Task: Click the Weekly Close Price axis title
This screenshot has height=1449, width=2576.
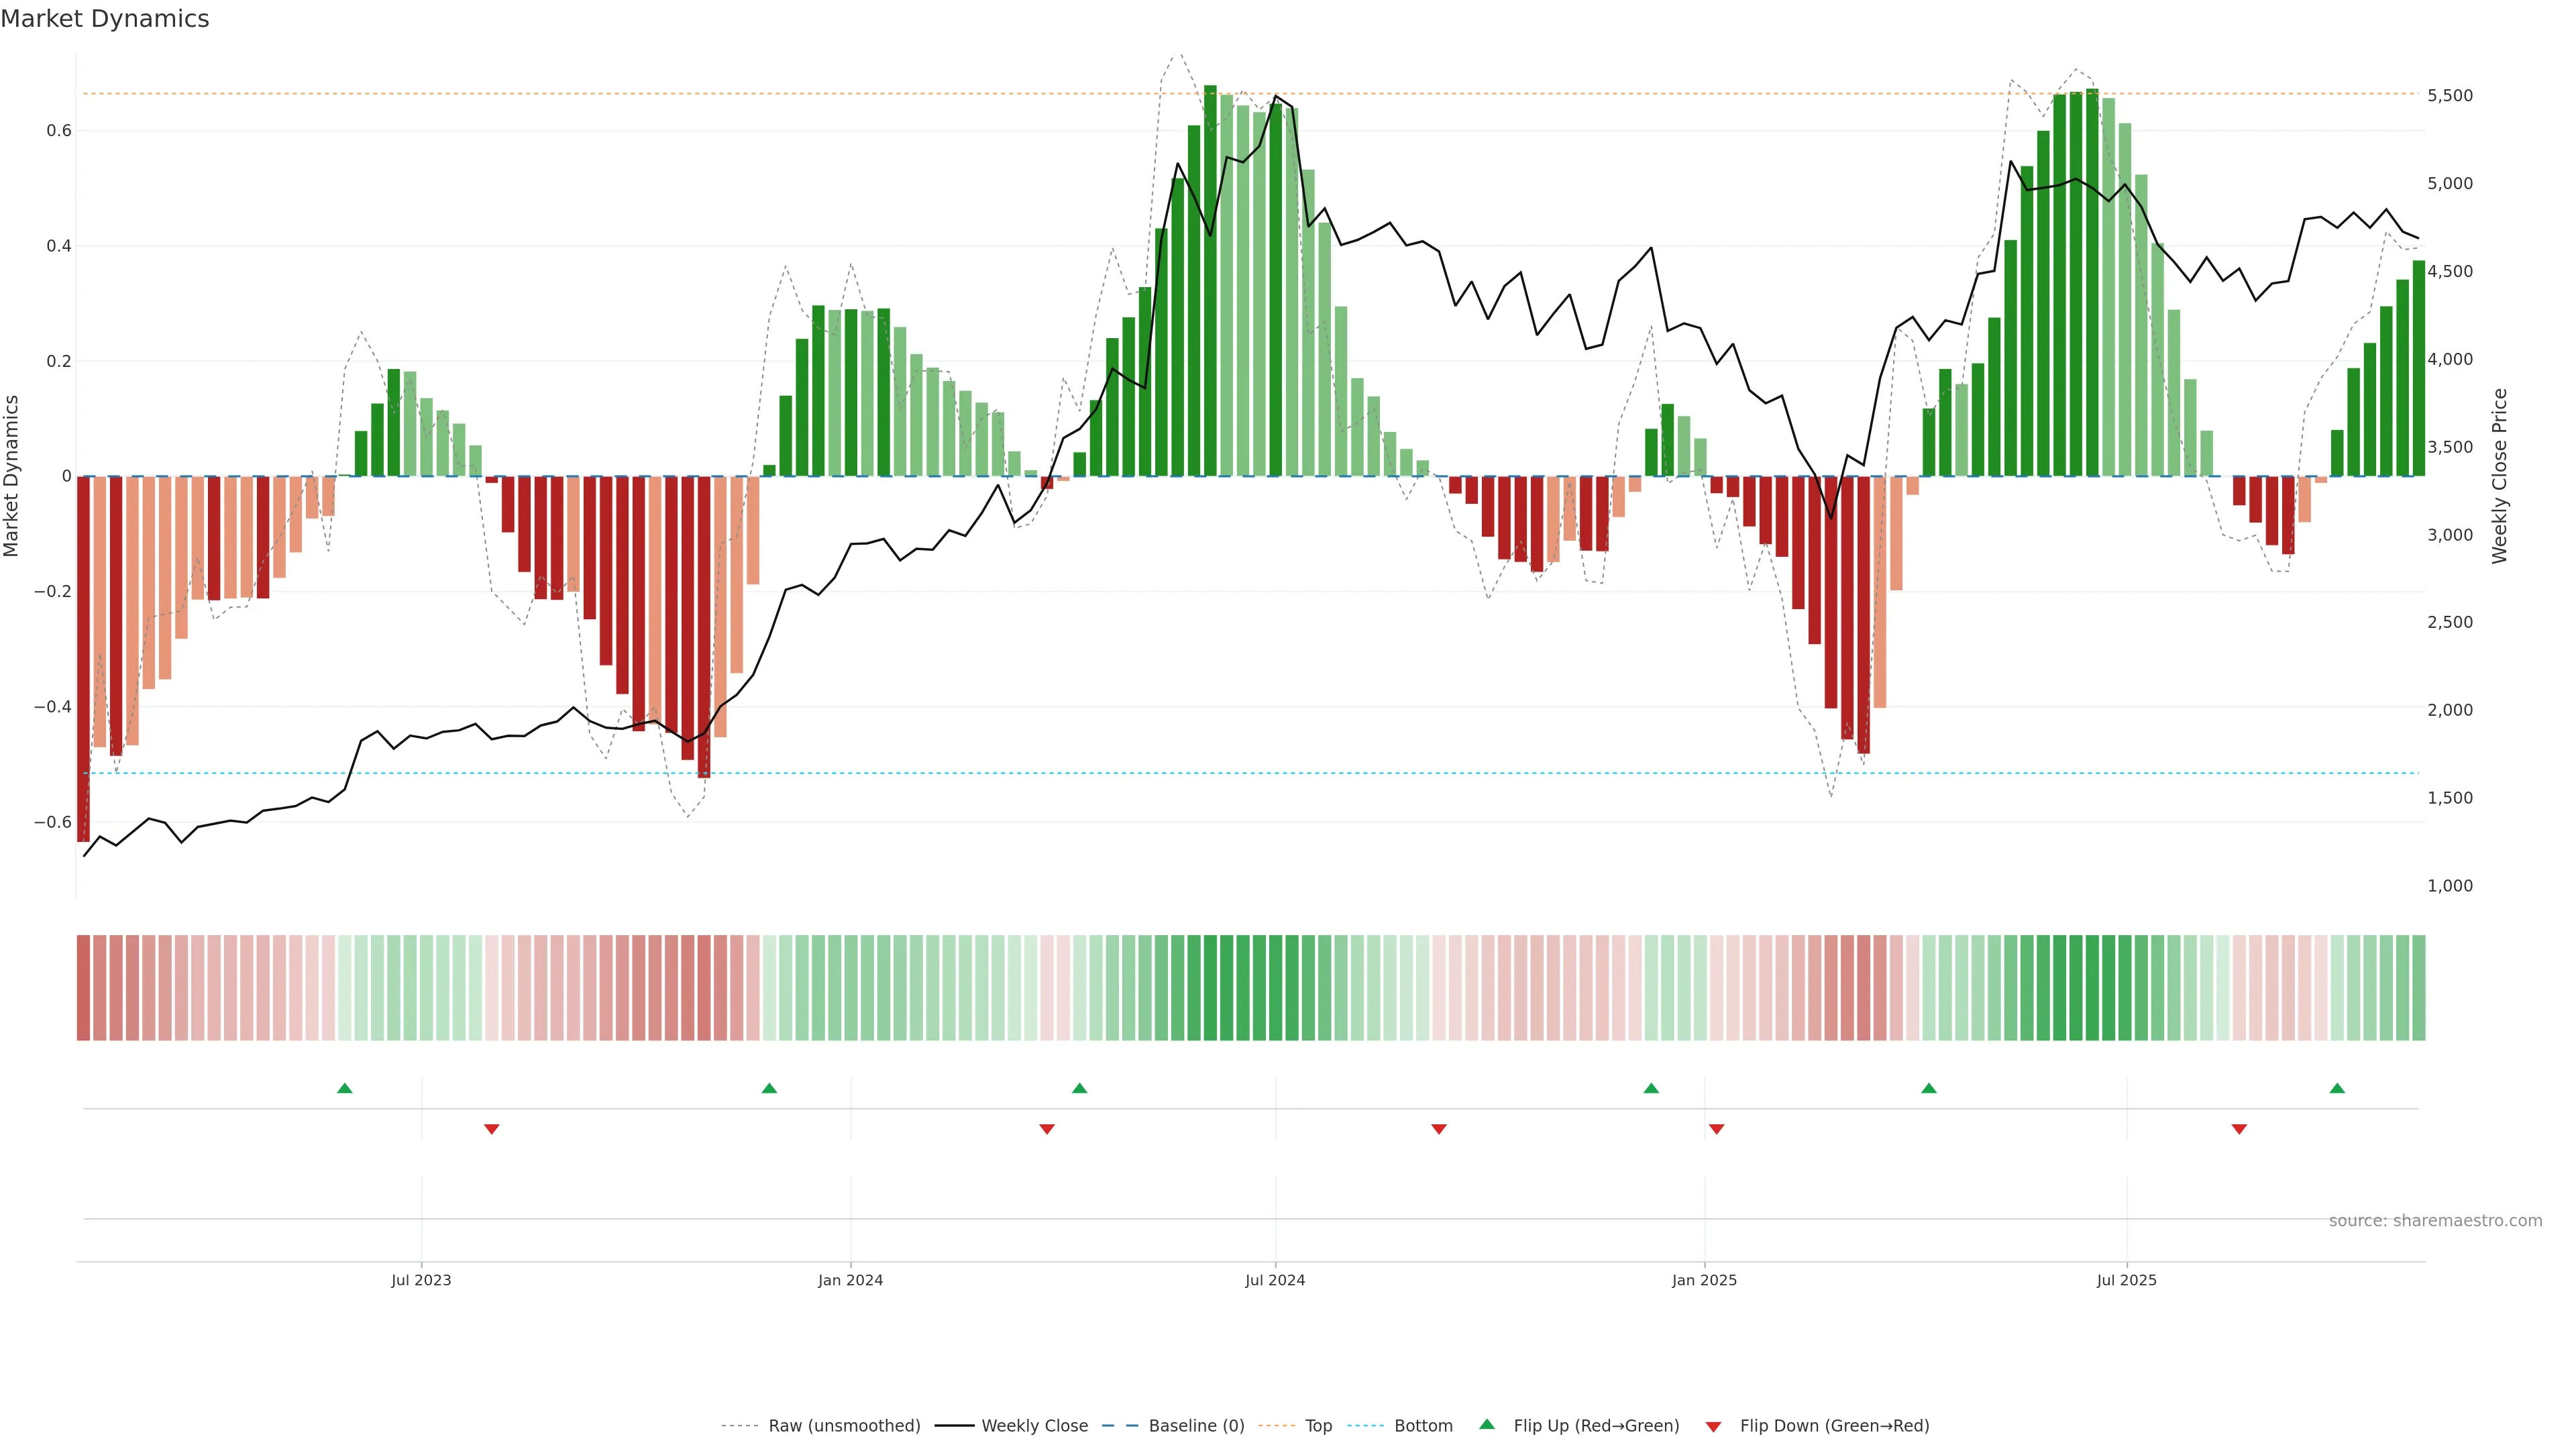Action: 2500,476
